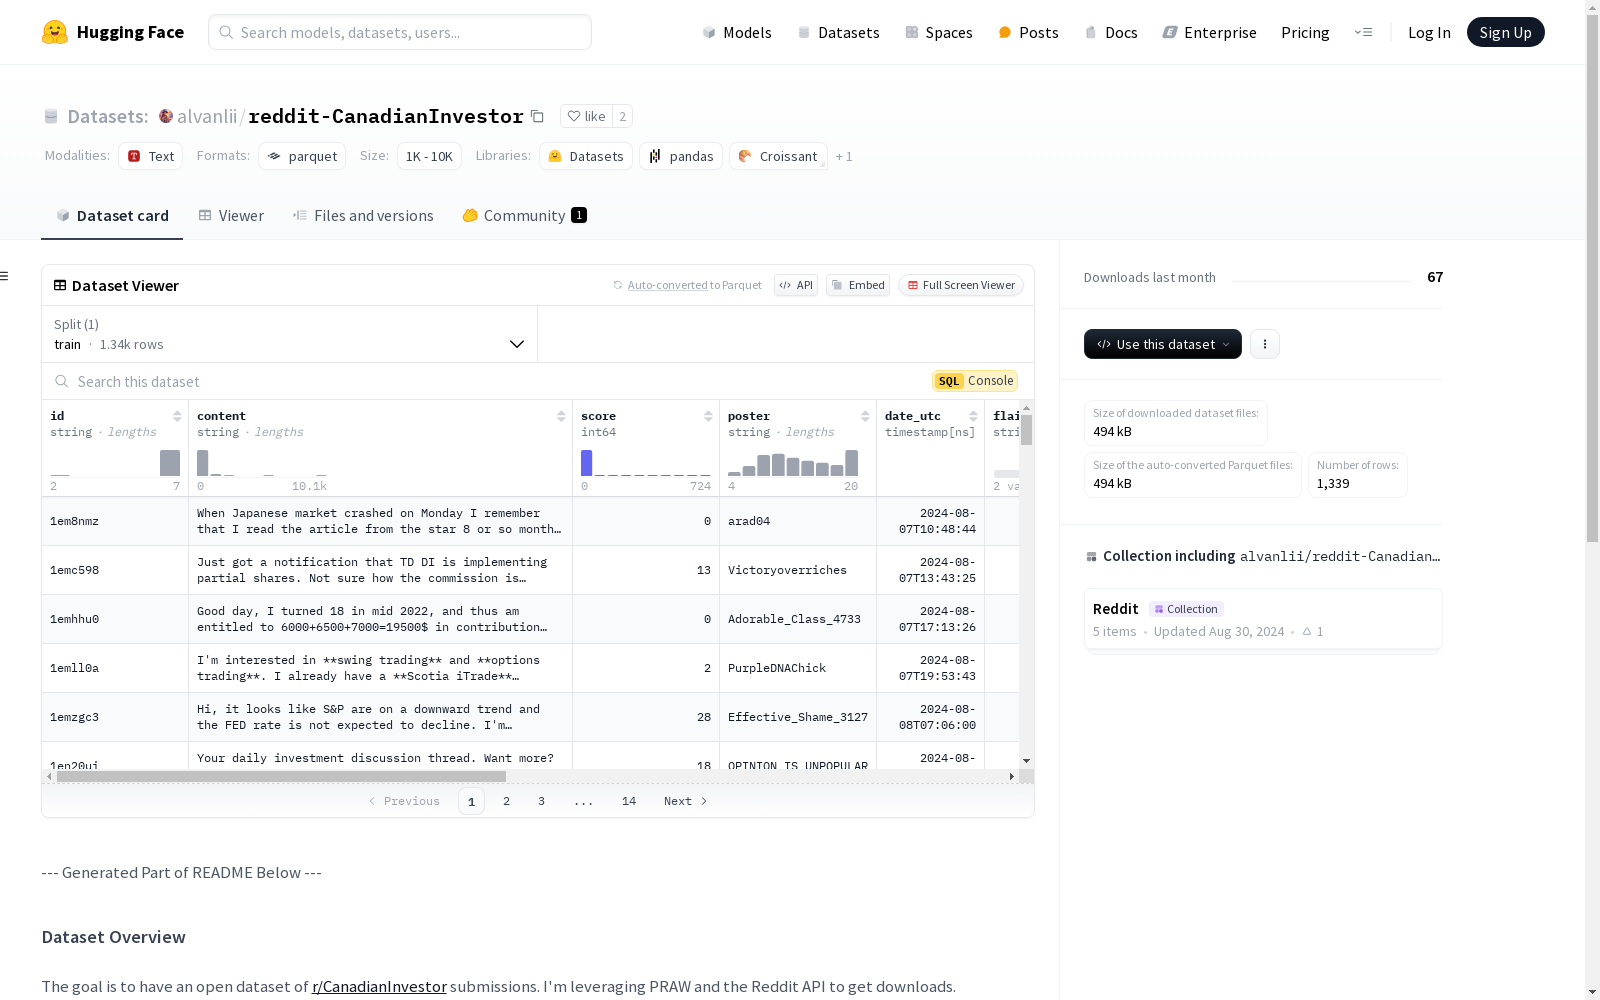
Task: Go to page 3 of the table
Action: [542, 801]
